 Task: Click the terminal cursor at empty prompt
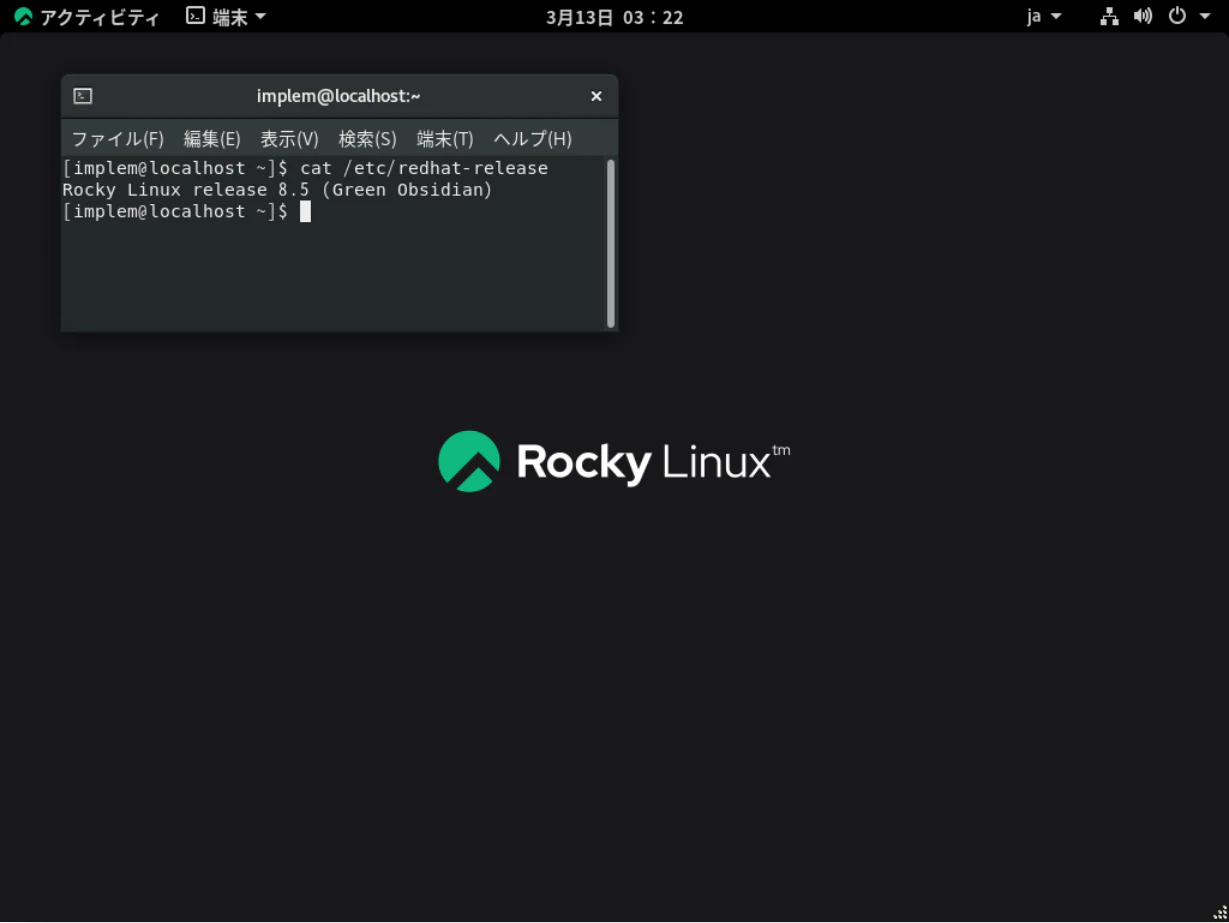click(305, 212)
